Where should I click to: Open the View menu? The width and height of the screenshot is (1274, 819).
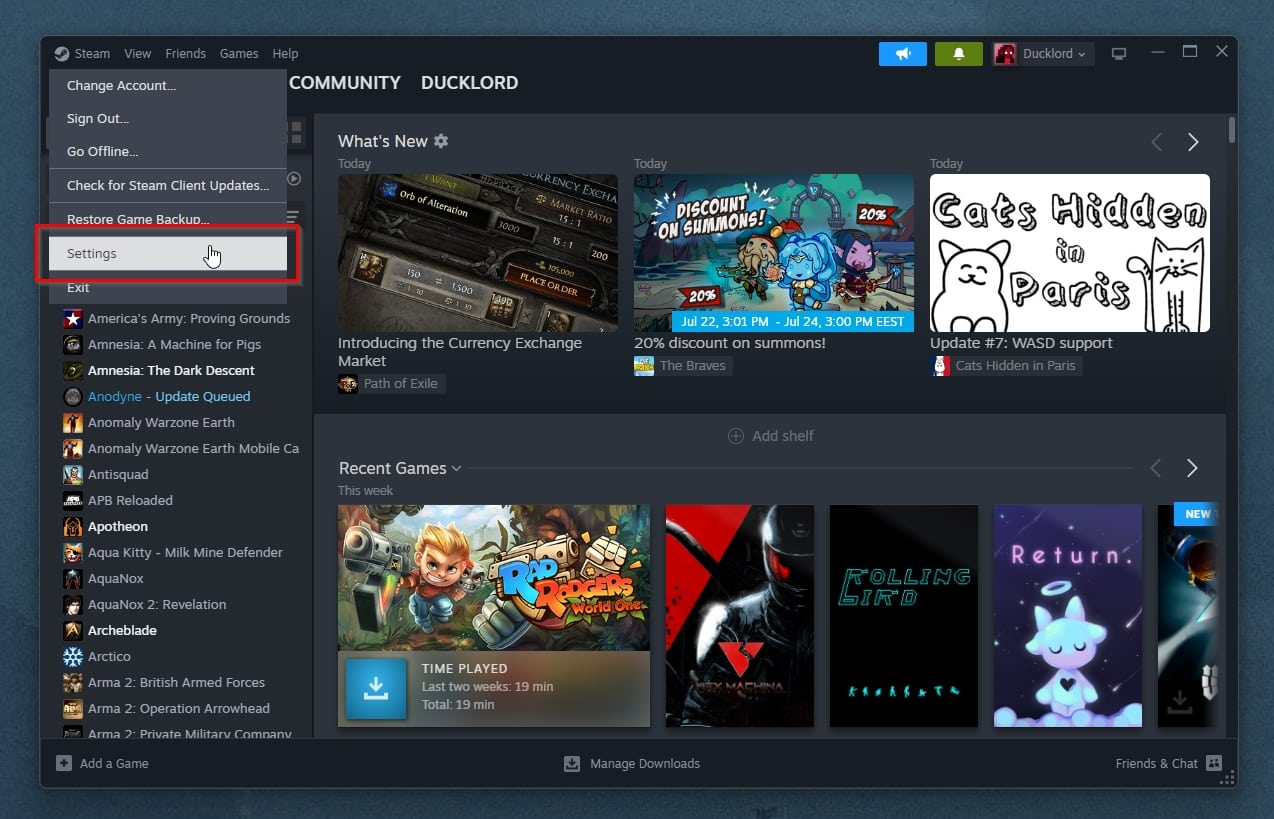(x=138, y=54)
